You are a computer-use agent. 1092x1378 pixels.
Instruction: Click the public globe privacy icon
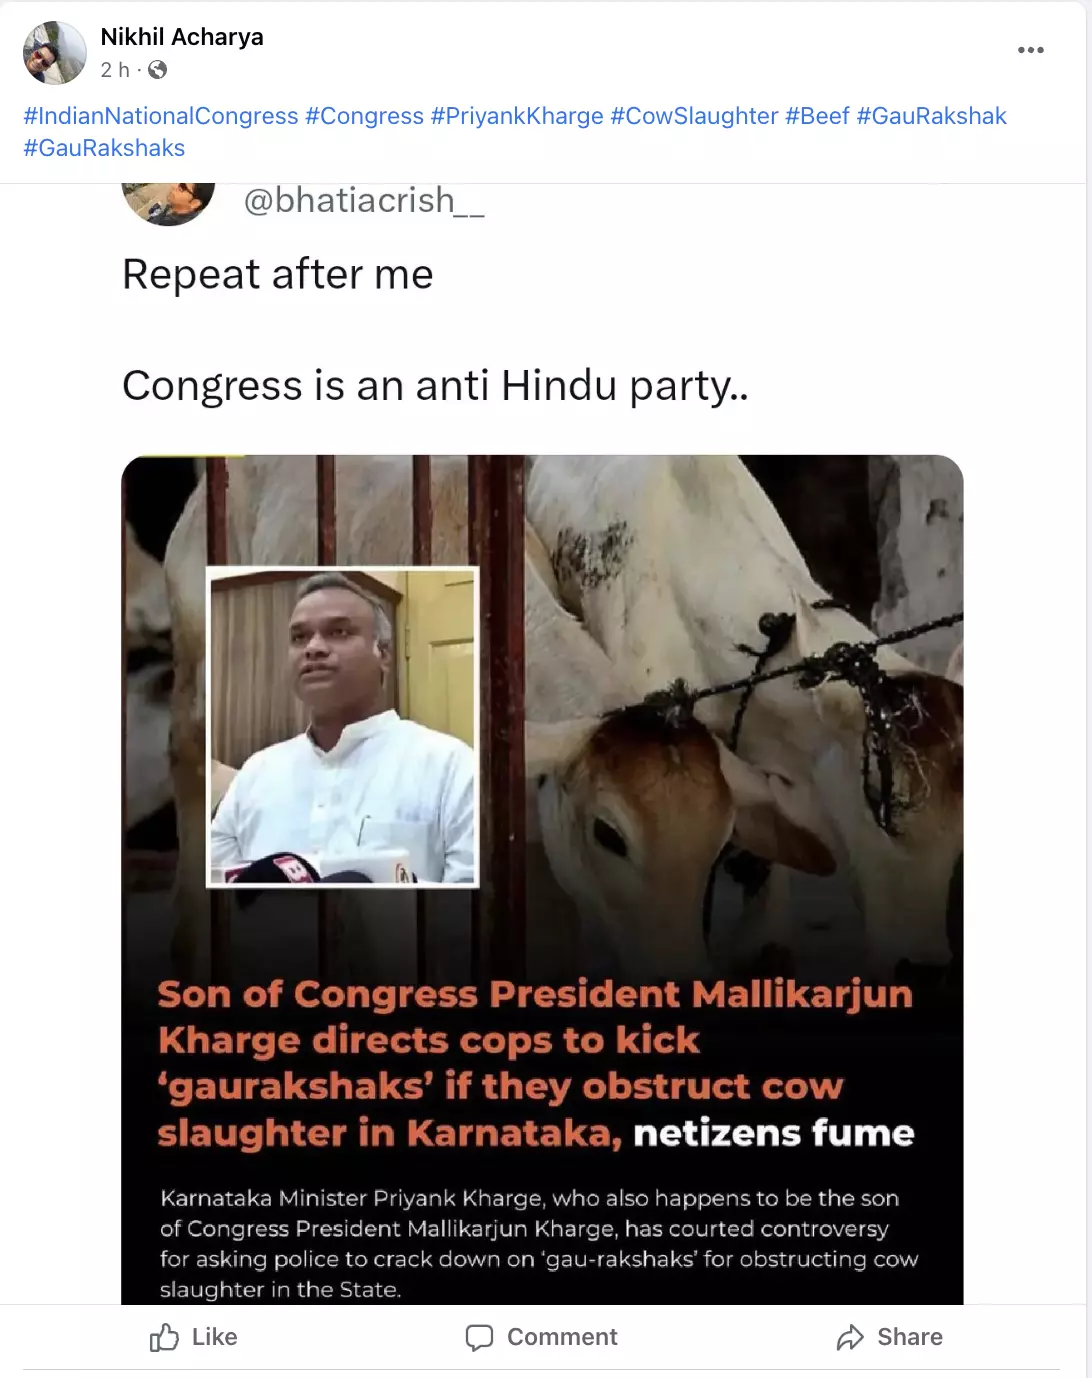(x=158, y=70)
